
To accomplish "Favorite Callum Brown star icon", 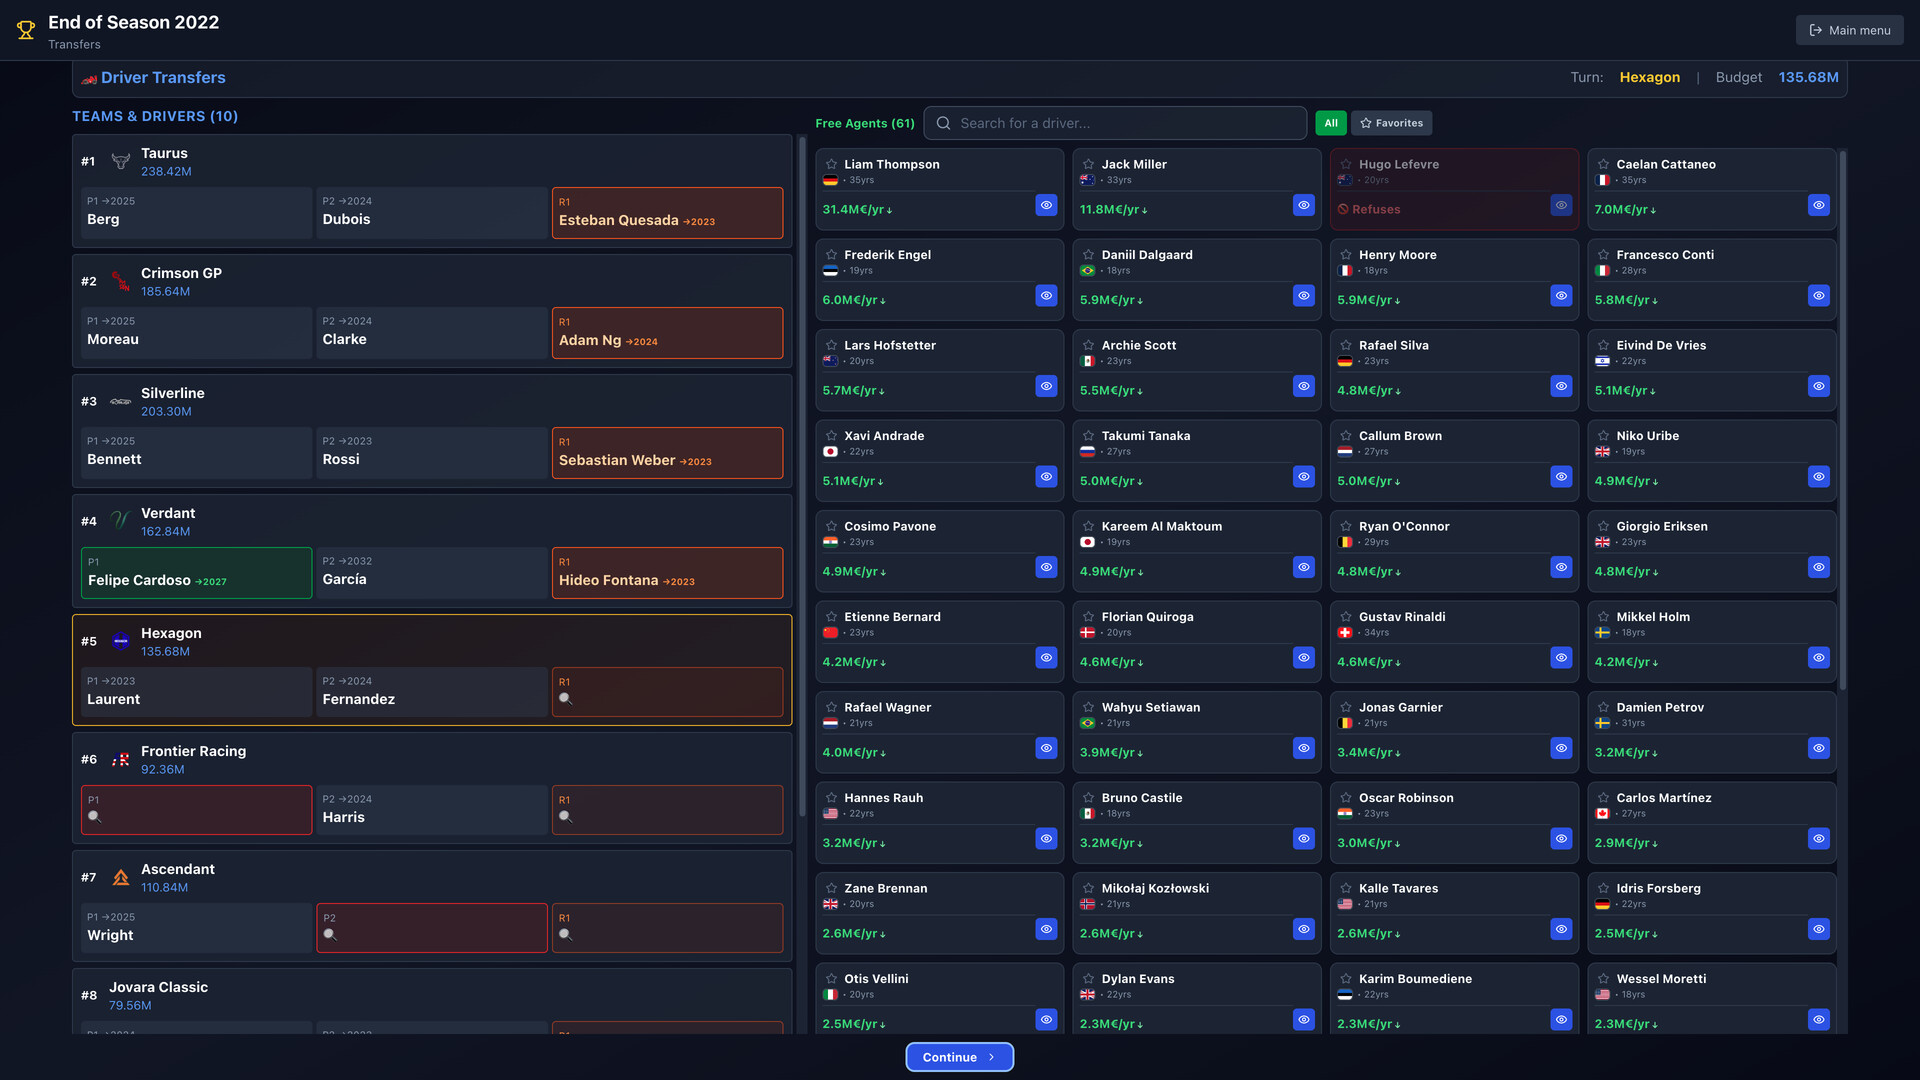I will click(x=1346, y=436).
